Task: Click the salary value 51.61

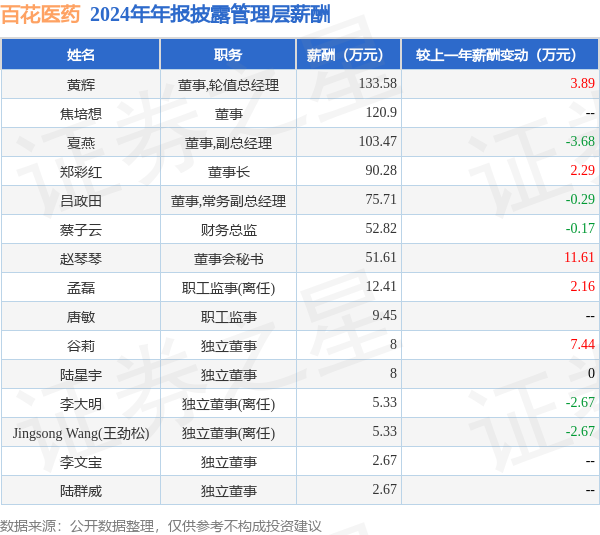Action: tap(381, 258)
